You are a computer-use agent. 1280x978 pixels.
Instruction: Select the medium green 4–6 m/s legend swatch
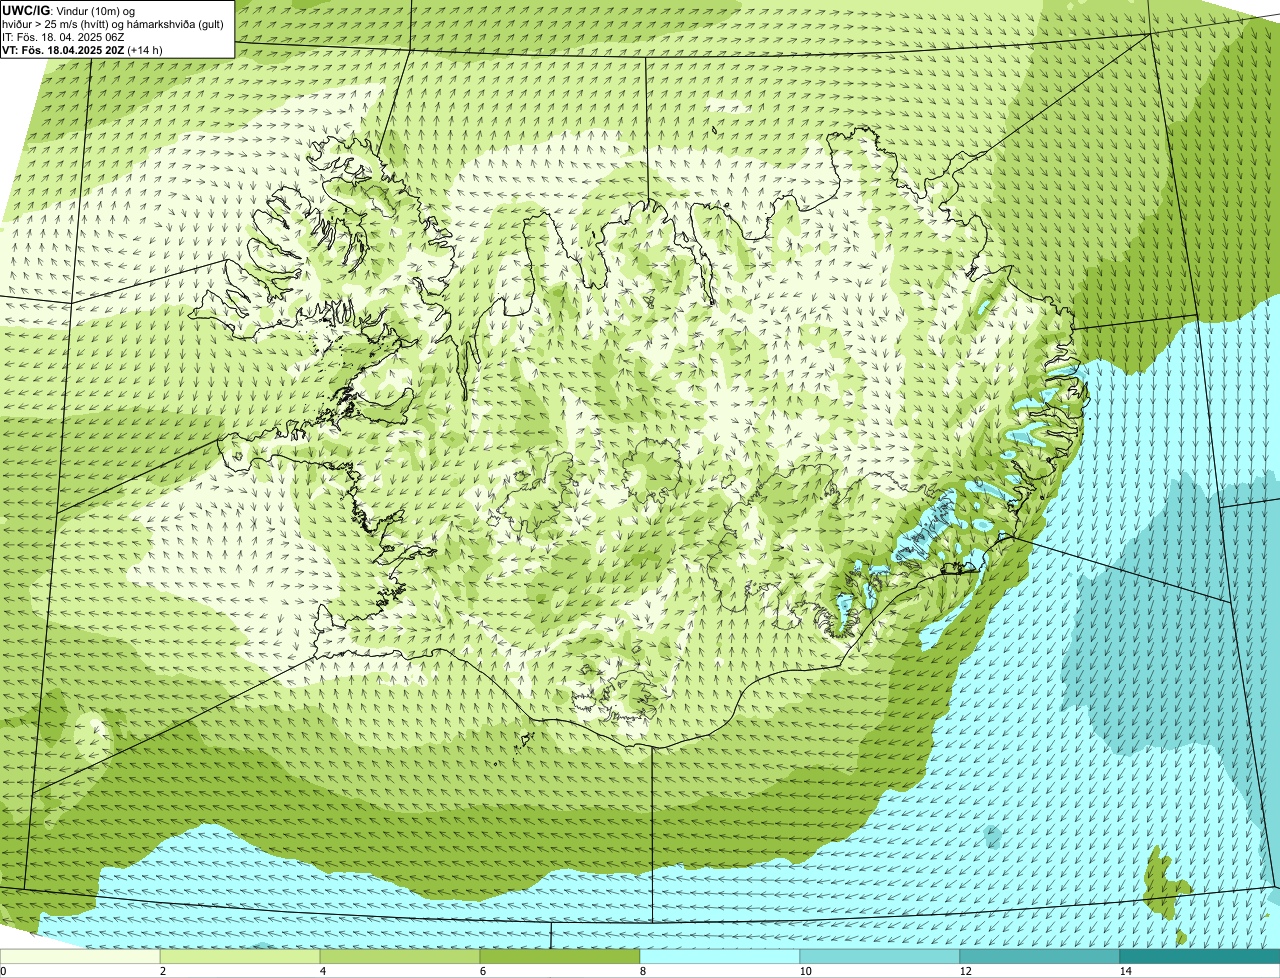point(400,956)
